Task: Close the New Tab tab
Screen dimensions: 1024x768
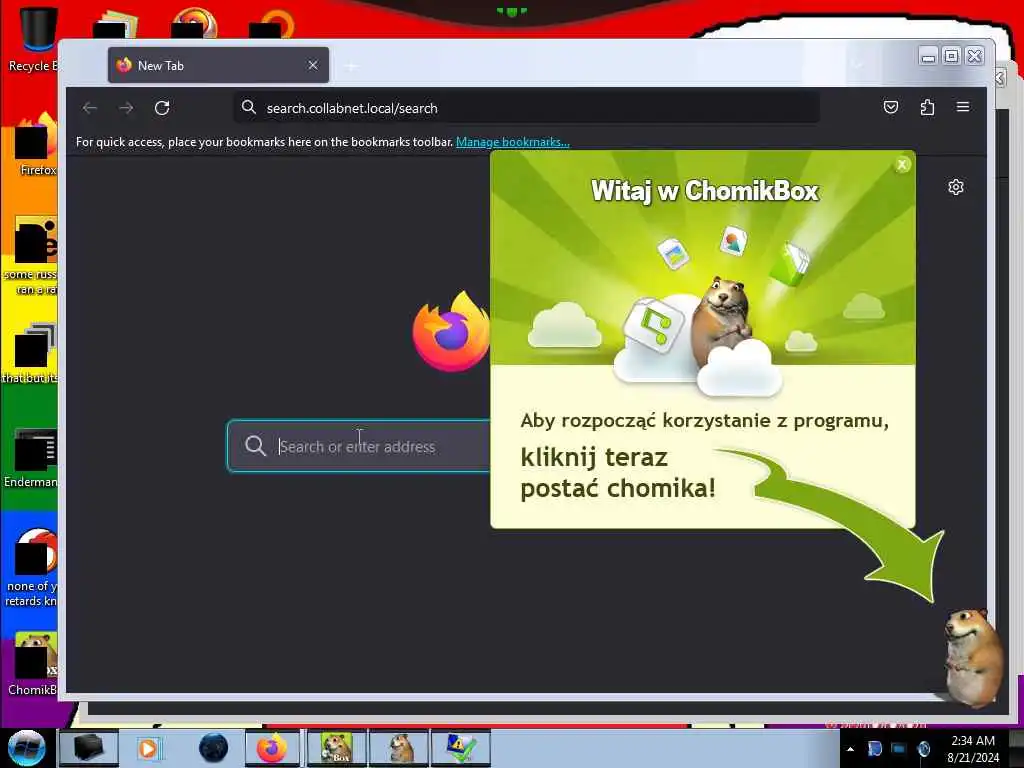Action: [x=313, y=65]
